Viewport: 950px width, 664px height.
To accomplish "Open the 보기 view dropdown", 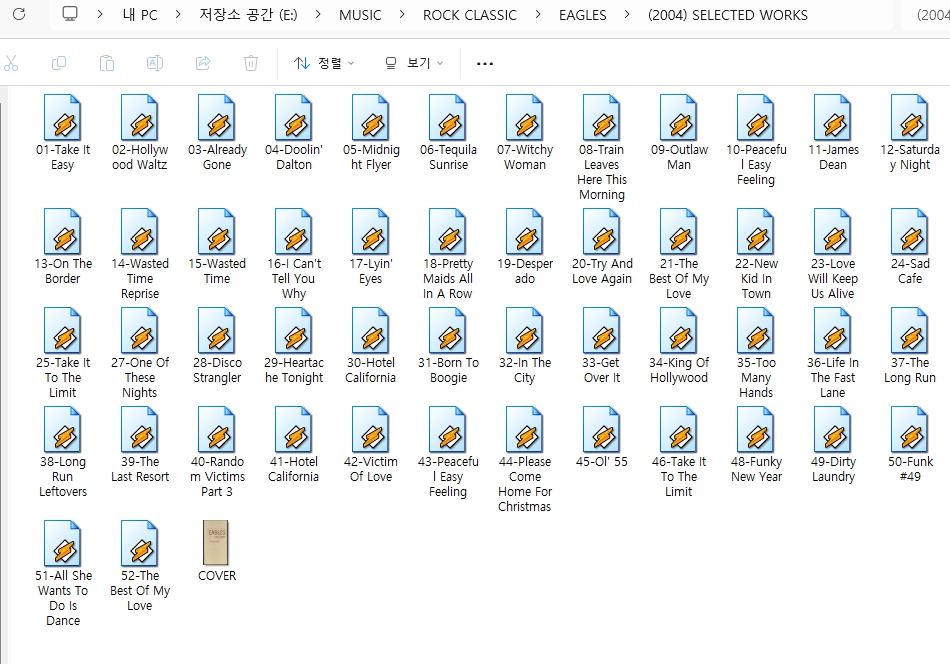I will (414, 63).
